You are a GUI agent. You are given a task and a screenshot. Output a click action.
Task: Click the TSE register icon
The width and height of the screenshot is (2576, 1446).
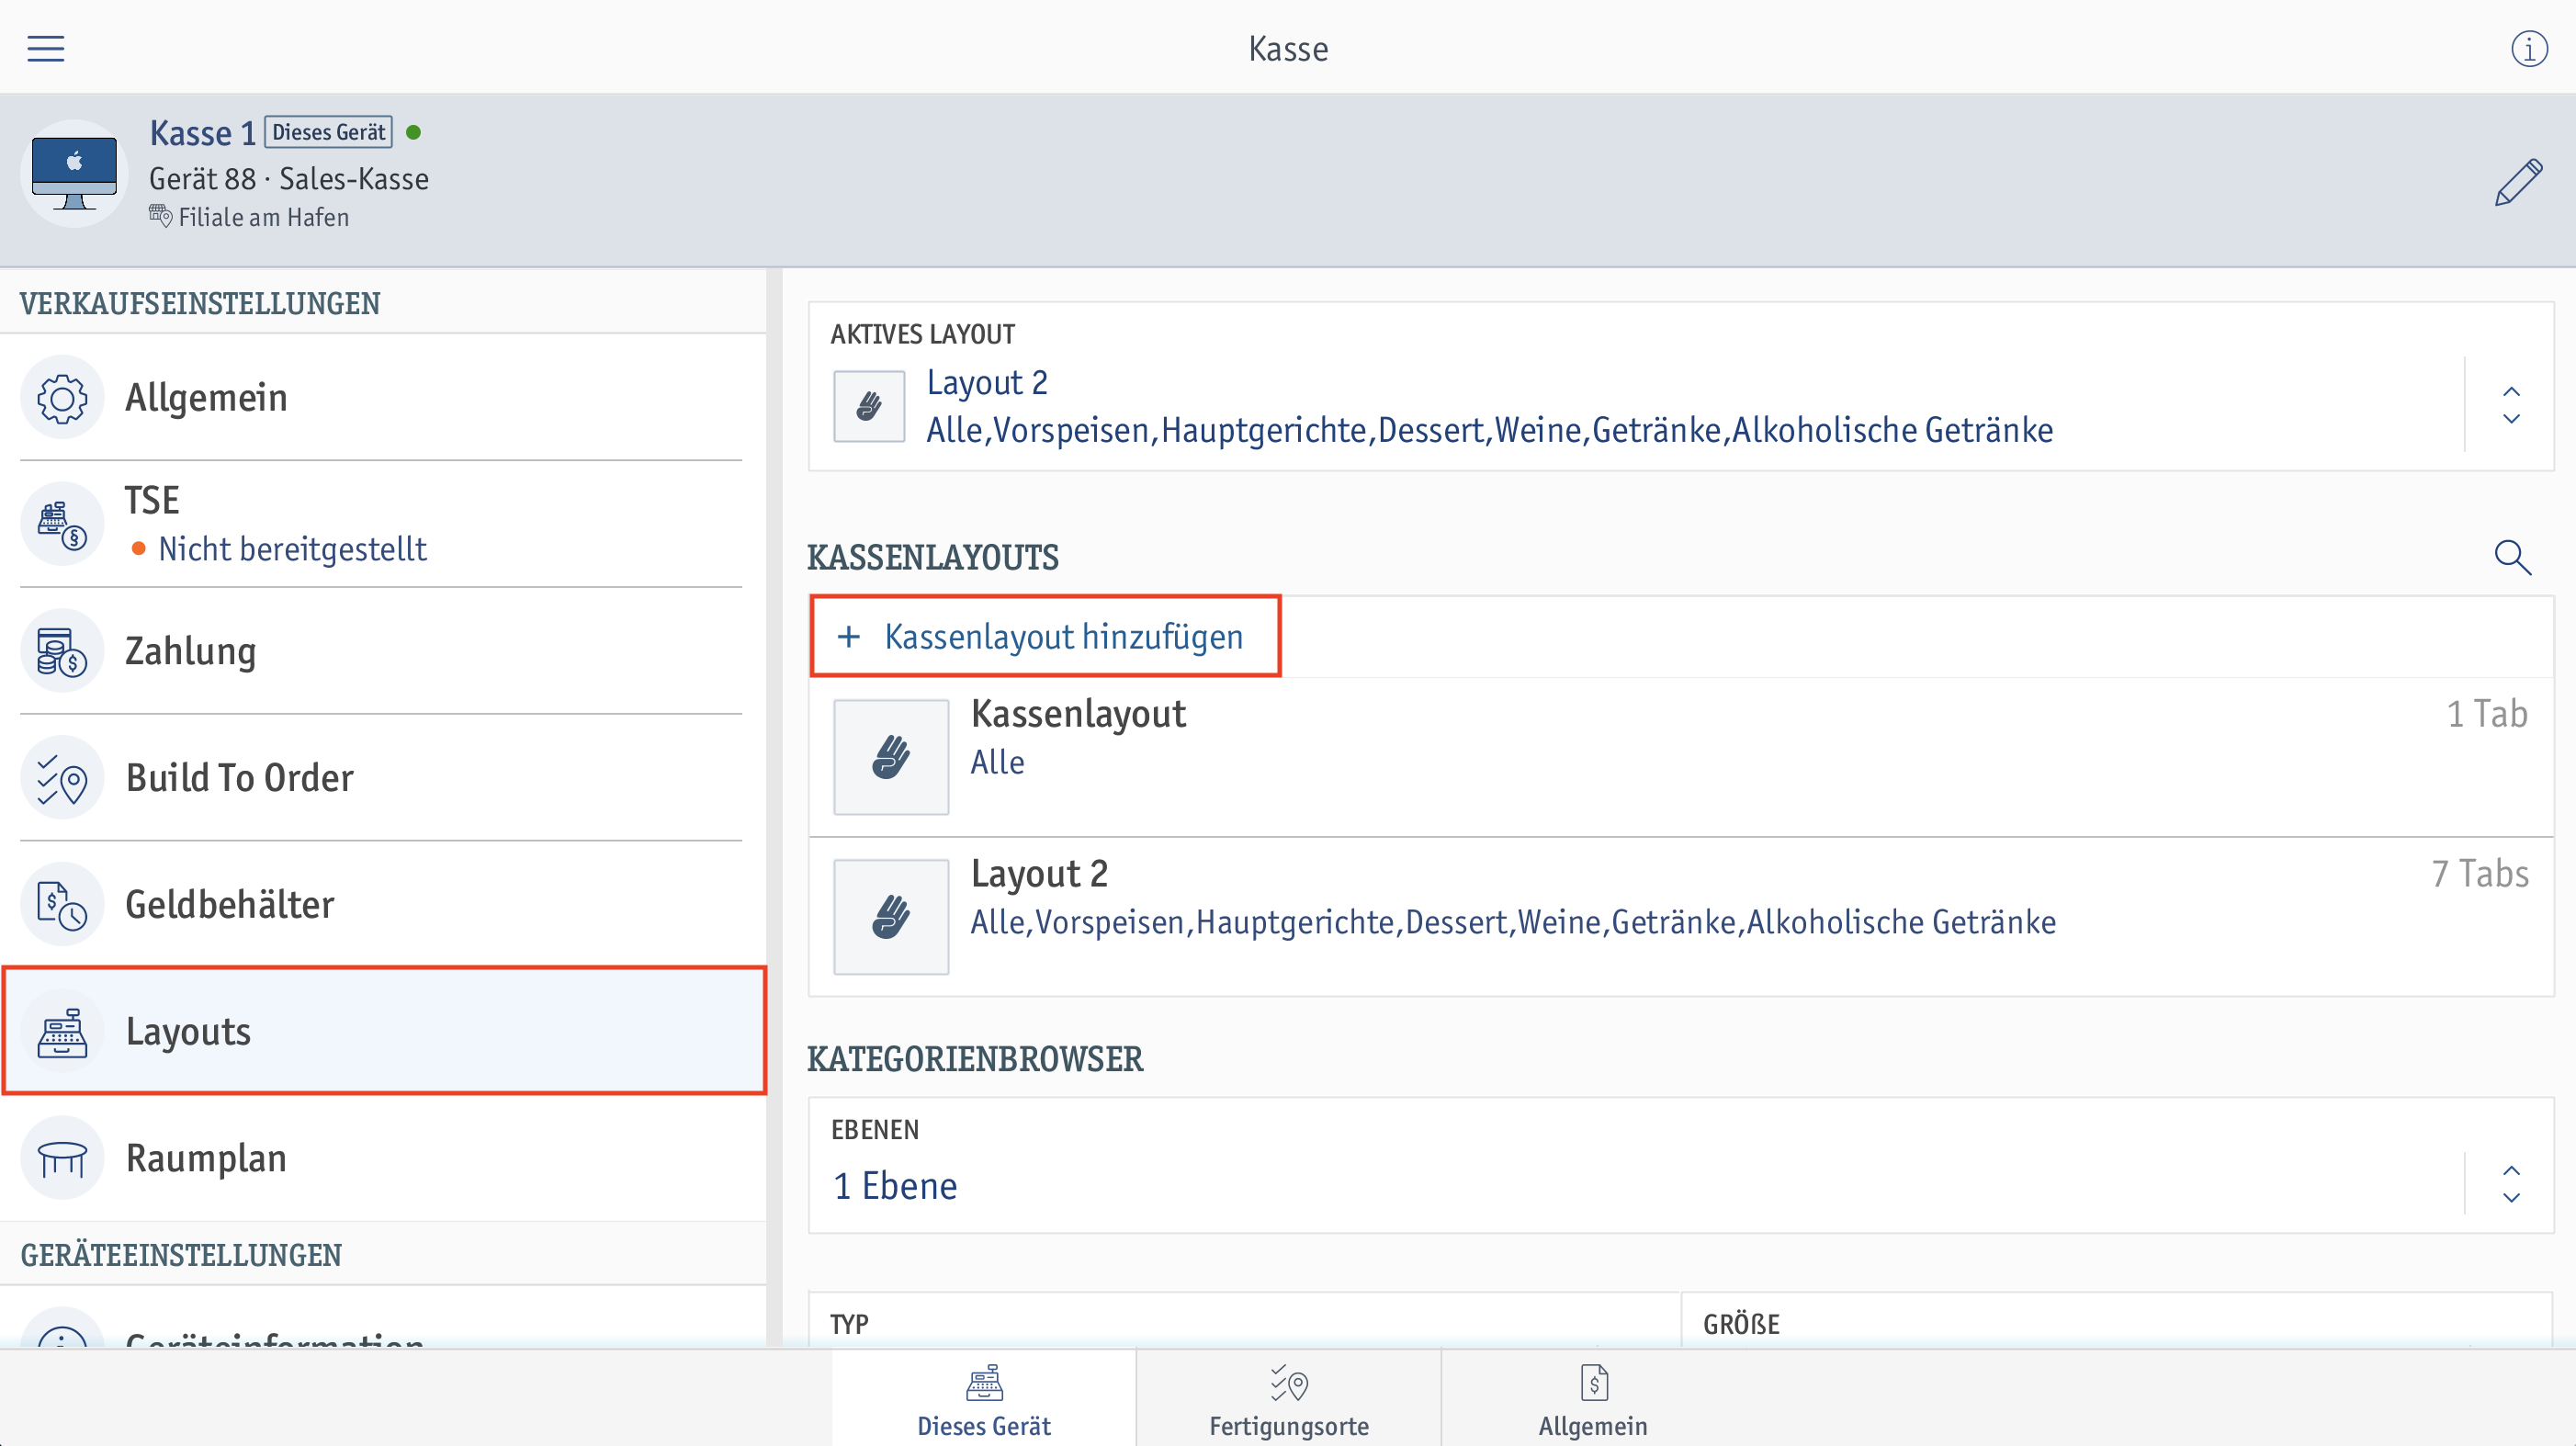coord(62,524)
